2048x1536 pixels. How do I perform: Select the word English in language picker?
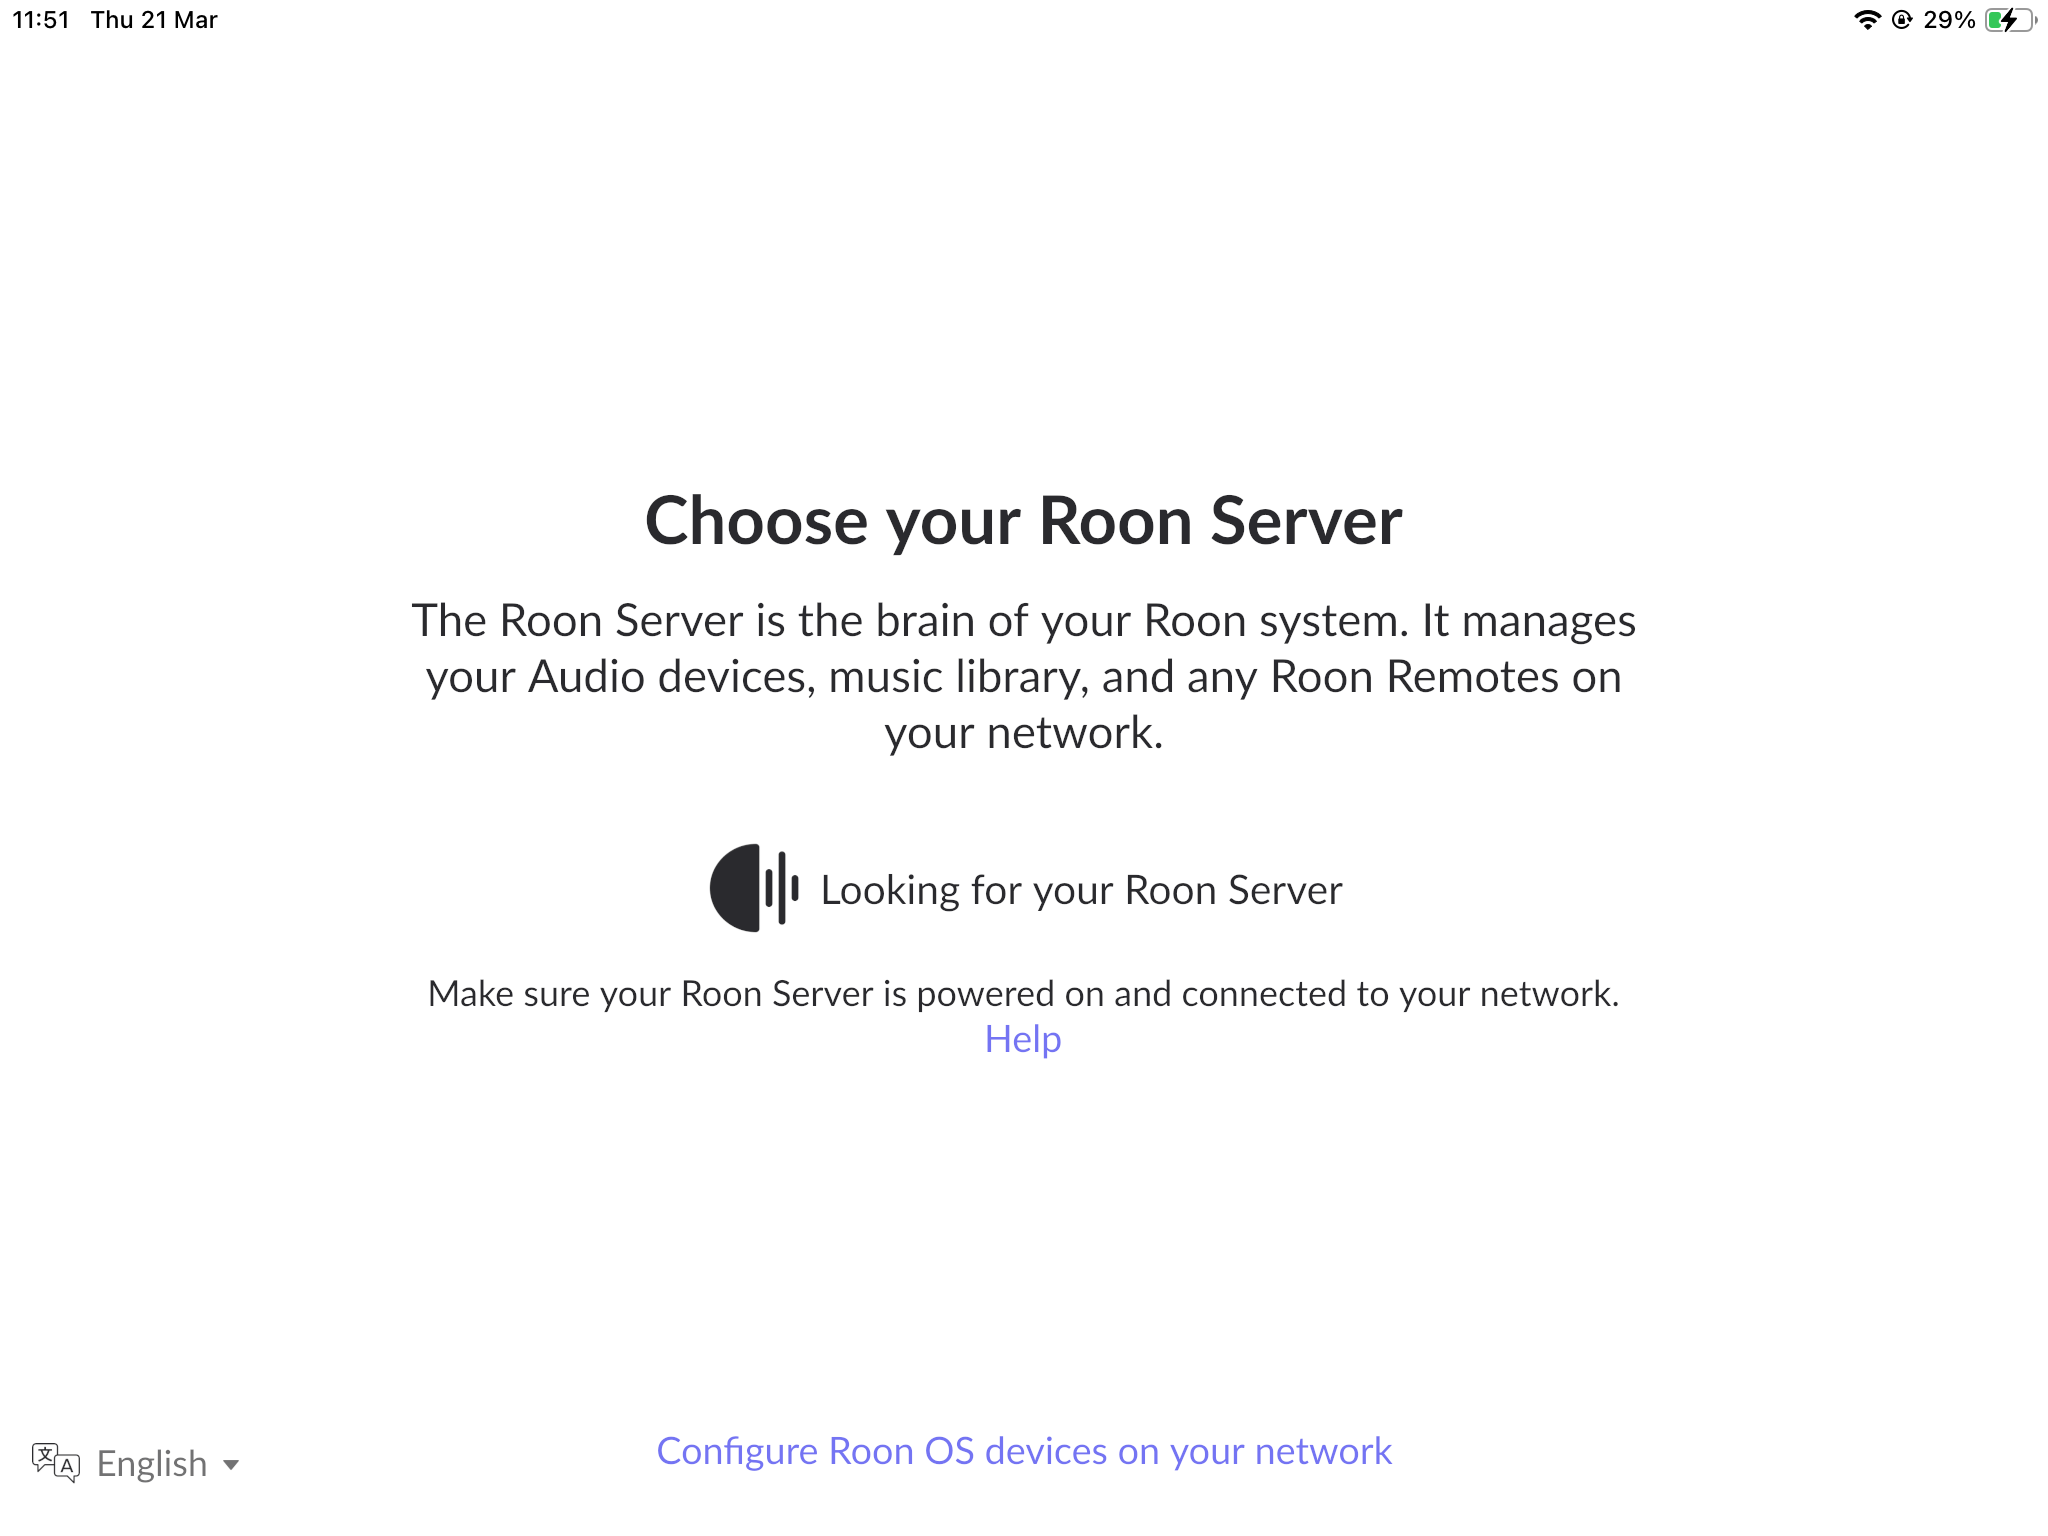(x=152, y=1464)
